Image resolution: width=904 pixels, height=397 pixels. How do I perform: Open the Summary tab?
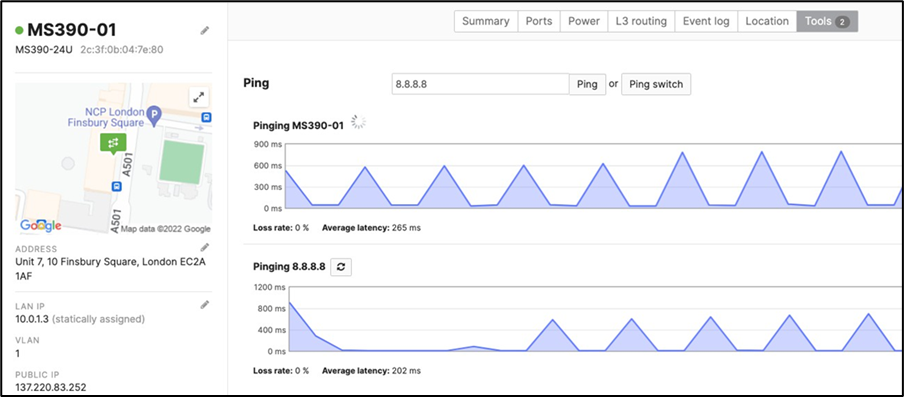click(485, 21)
